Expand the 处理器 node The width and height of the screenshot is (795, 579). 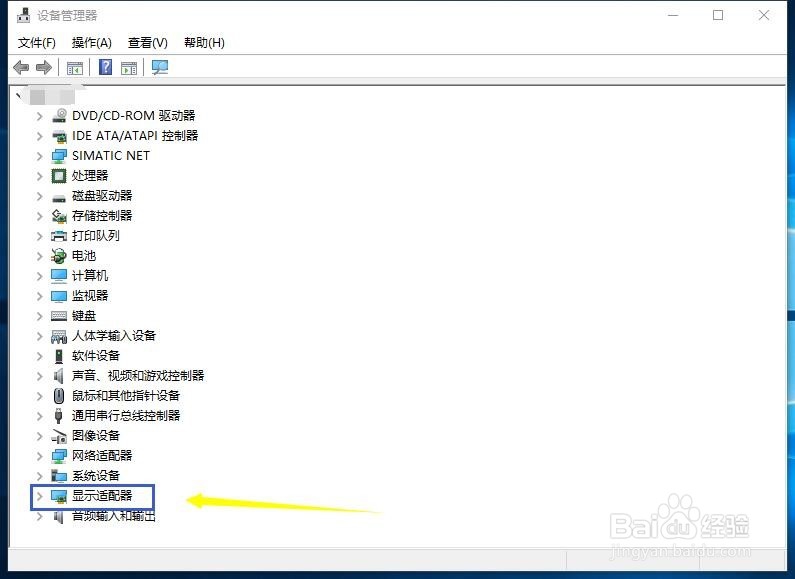click(x=40, y=176)
